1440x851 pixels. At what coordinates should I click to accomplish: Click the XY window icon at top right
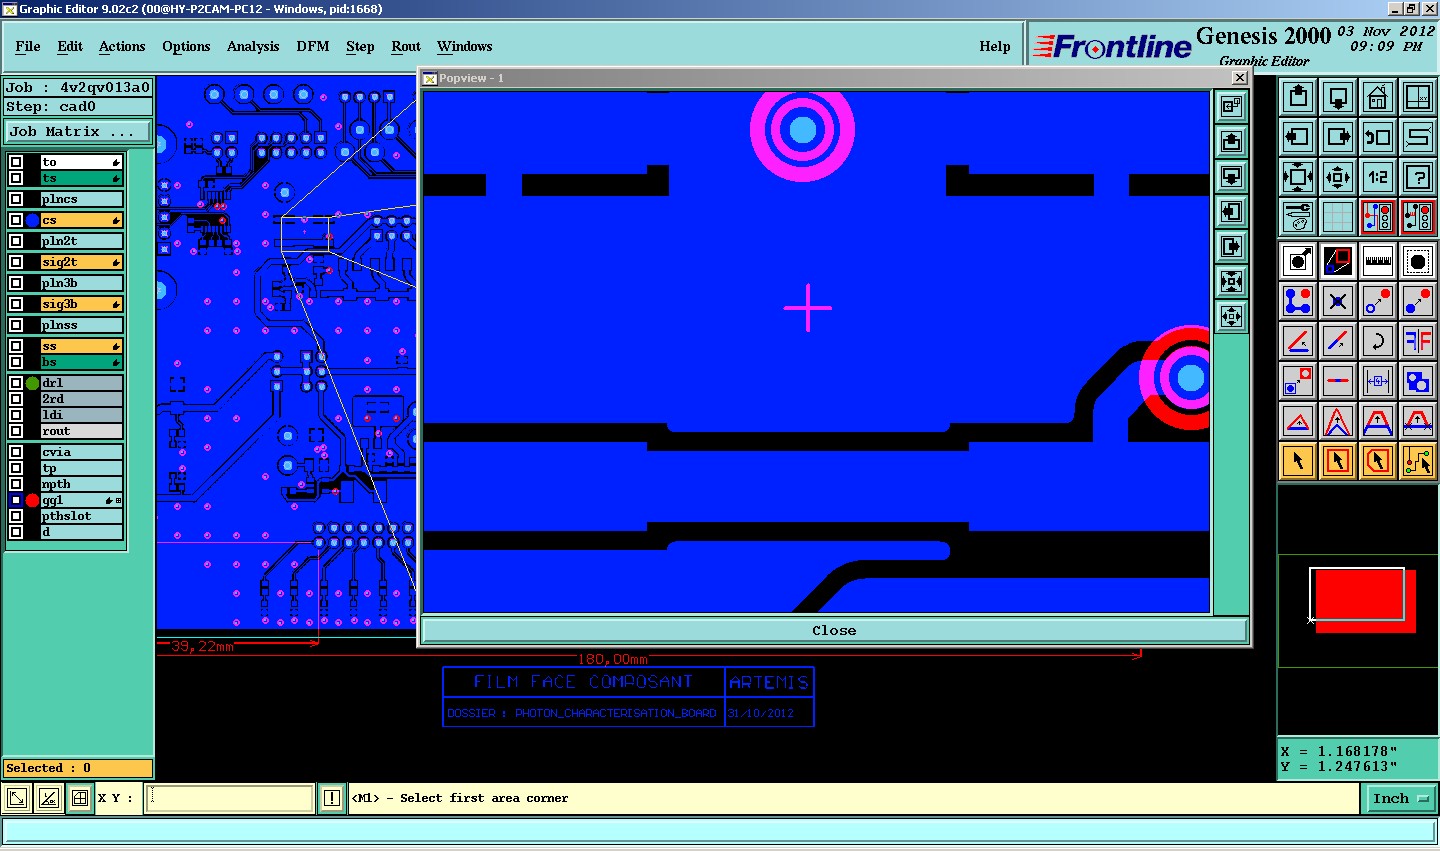click(x=1418, y=97)
